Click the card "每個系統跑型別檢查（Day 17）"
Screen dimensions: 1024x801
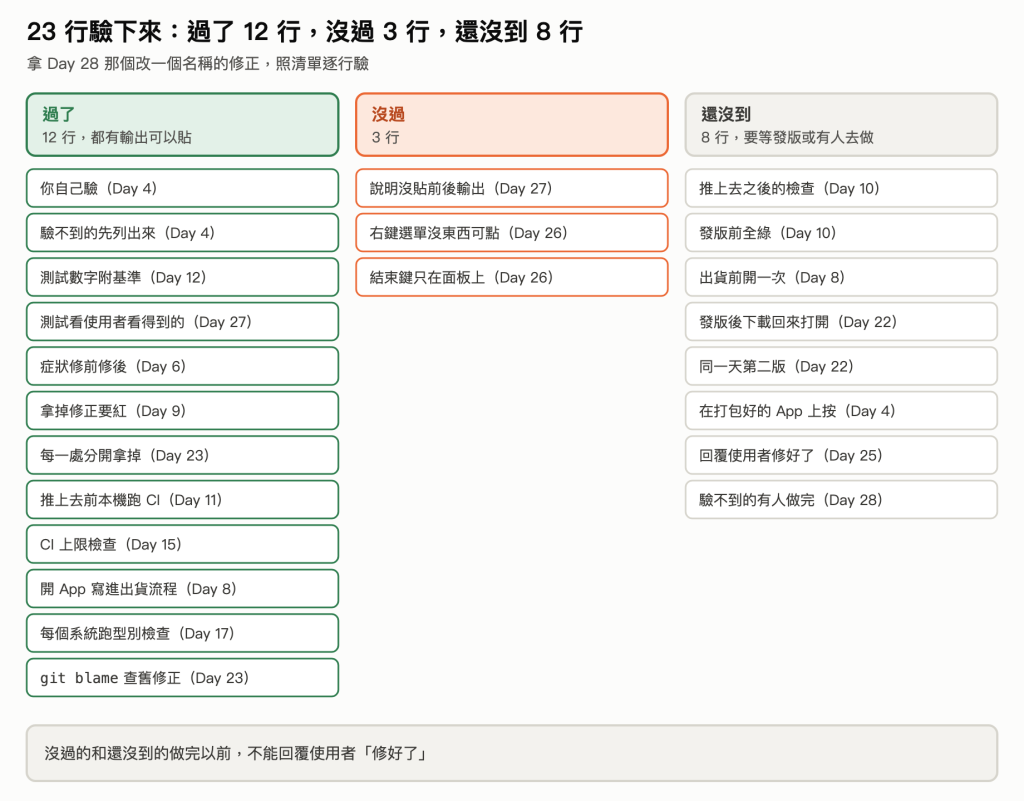[x=183, y=633]
